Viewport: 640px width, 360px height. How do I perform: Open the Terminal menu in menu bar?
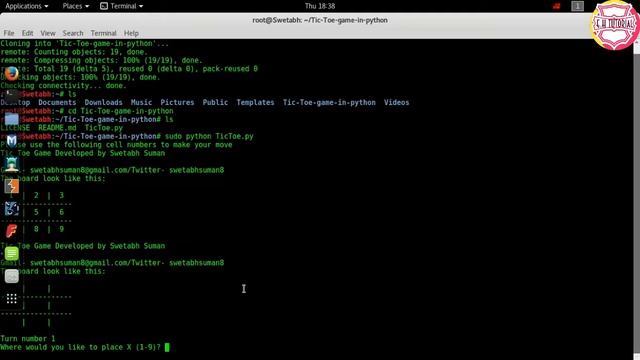[103, 33]
